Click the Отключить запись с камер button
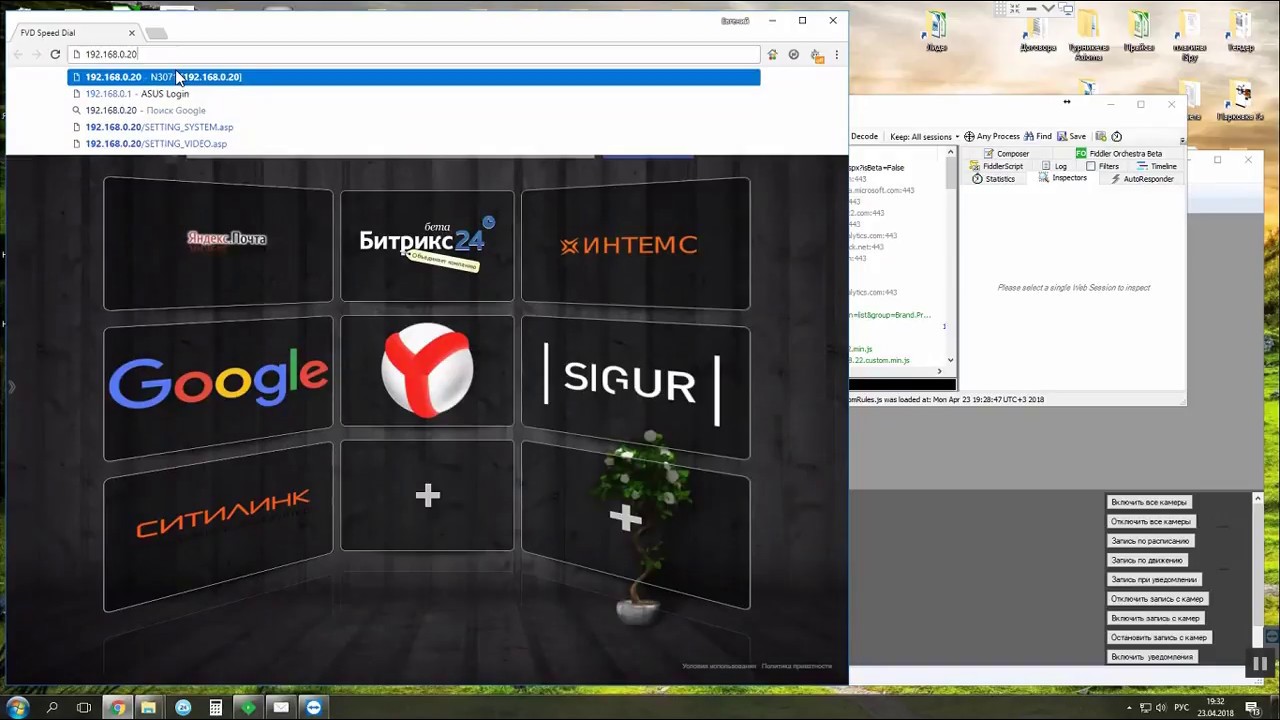This screenshot has height=720, width=1280. 1157,599
